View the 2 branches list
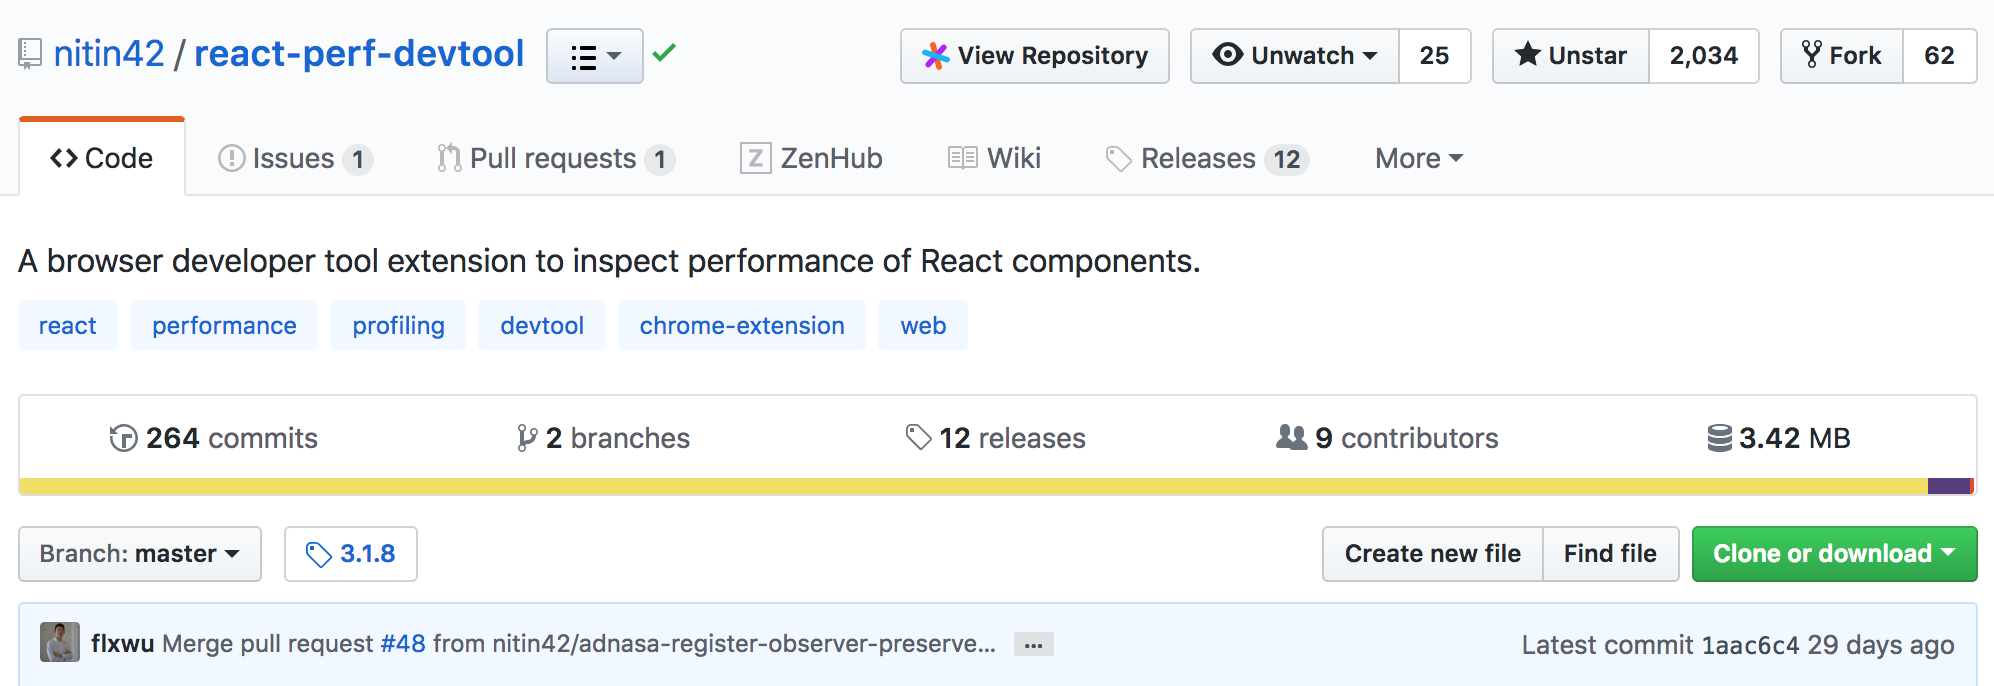 pyautogui.click(x=603, y=438)
